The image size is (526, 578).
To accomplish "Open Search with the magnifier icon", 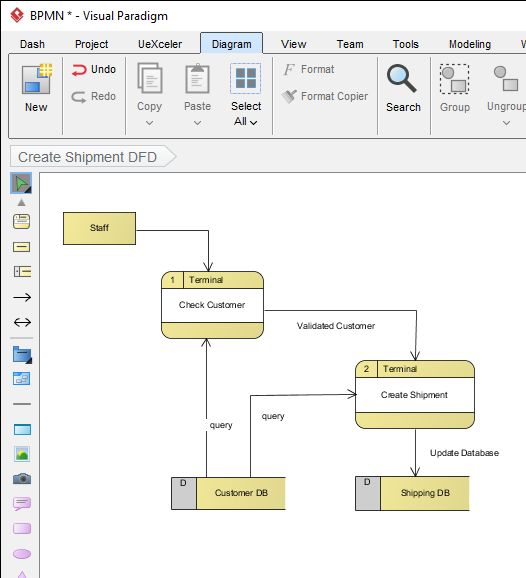I will click(x=402, y=78).
